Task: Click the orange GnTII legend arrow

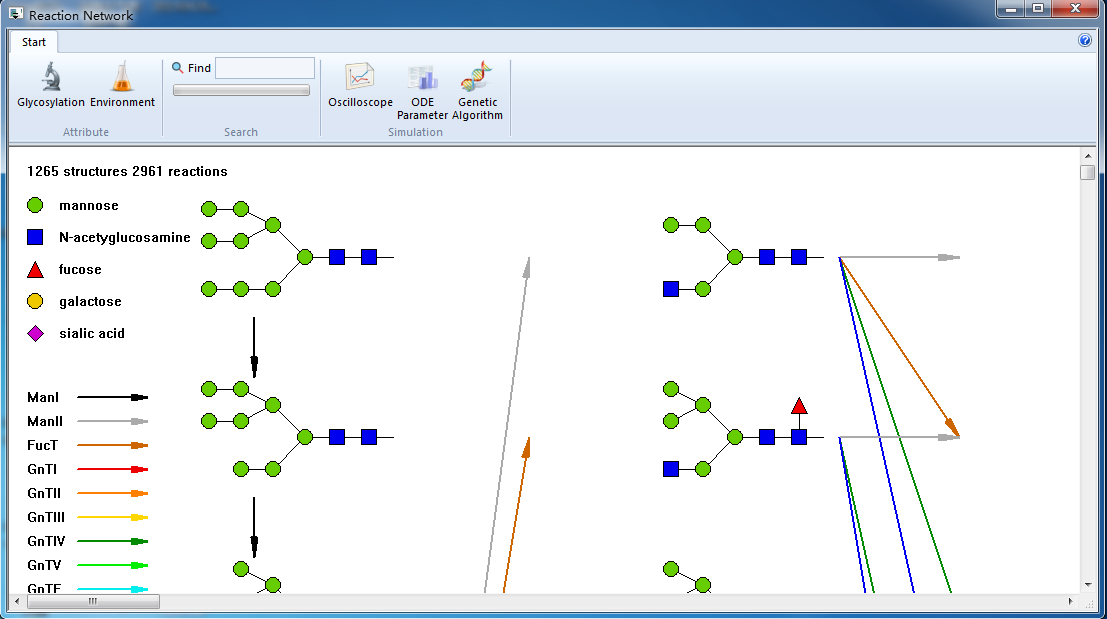Action: pos(112,493)
